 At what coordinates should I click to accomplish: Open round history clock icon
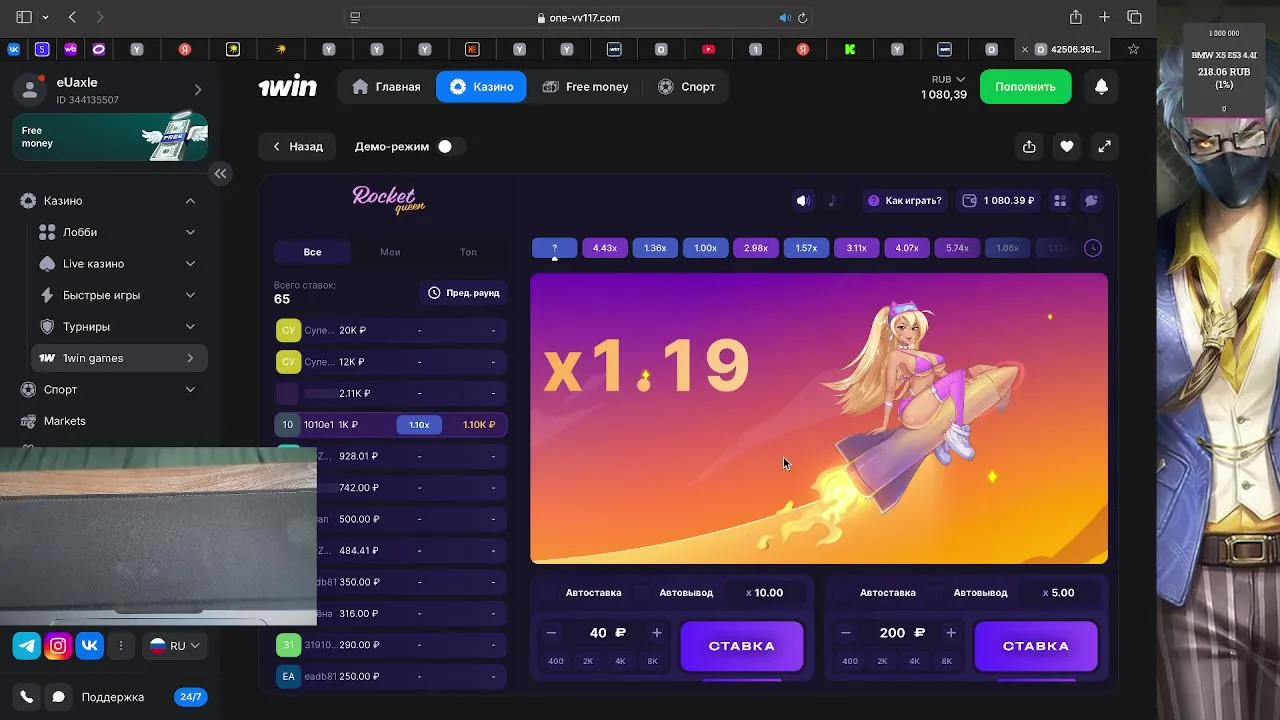(x=1092, y=248)
